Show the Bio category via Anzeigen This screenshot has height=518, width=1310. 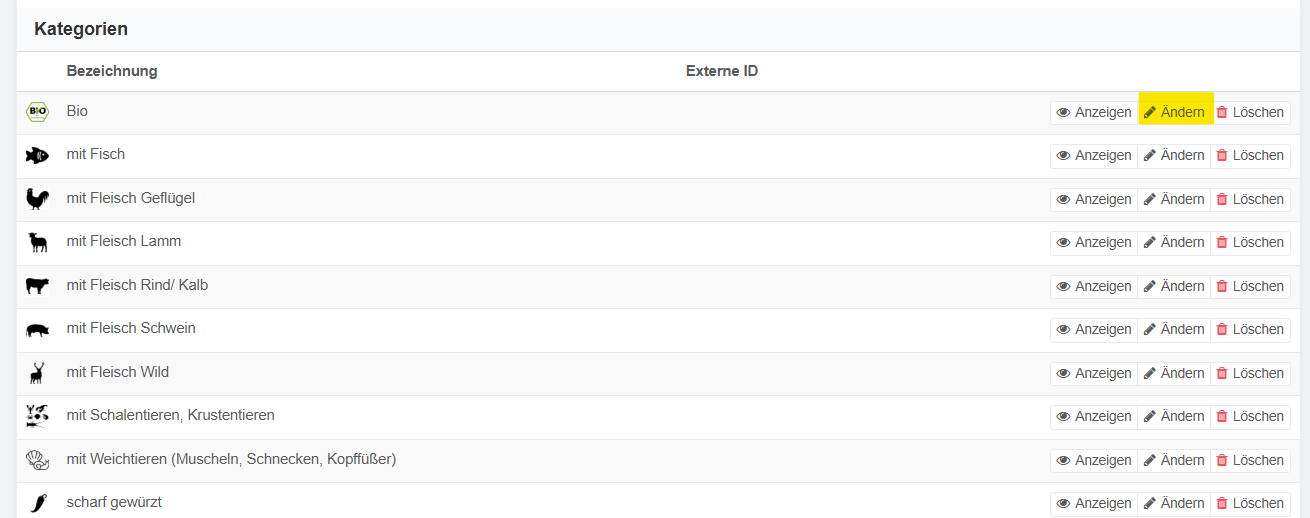[x=1094, y=112]
